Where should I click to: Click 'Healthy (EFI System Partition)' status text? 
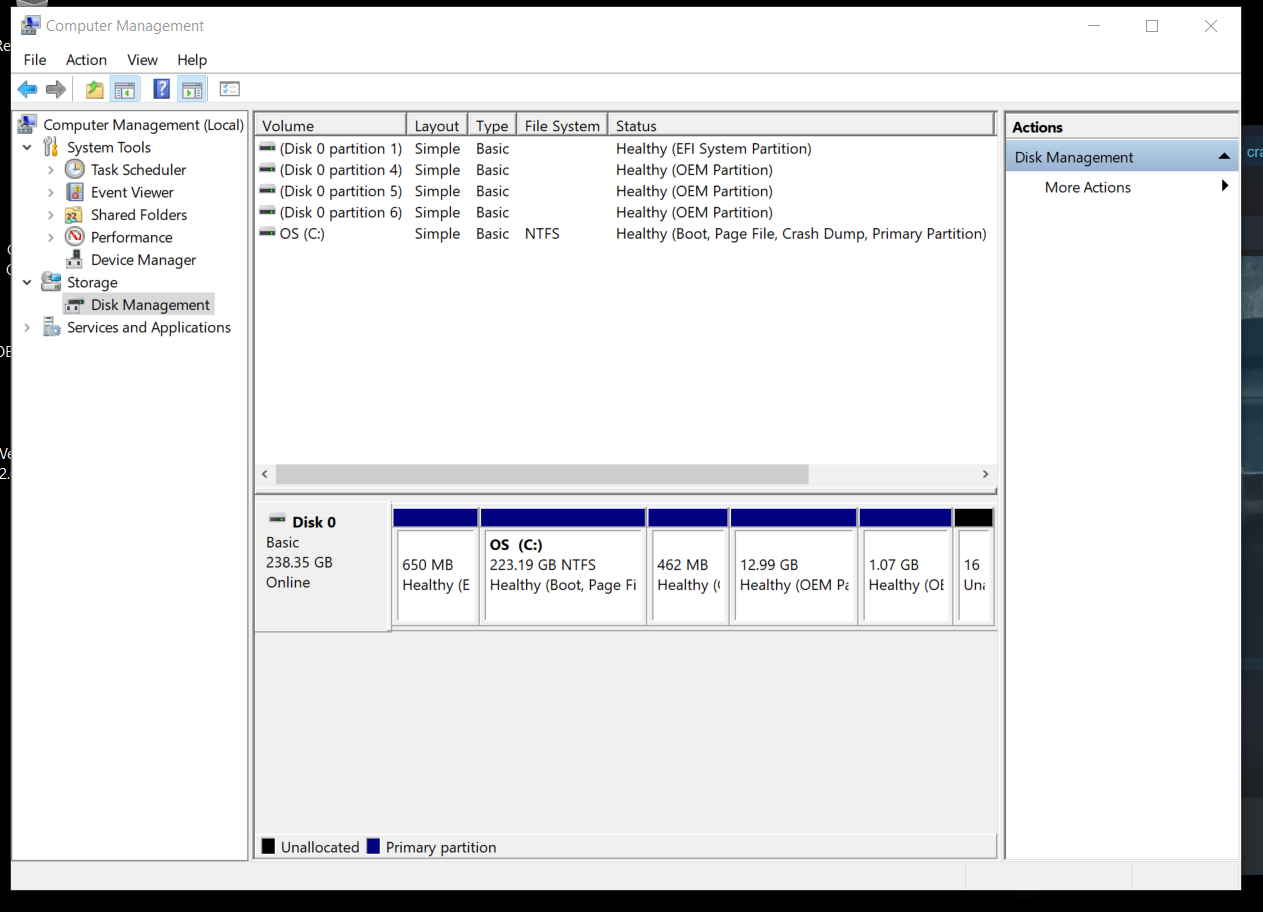click(x=714, y=149)
